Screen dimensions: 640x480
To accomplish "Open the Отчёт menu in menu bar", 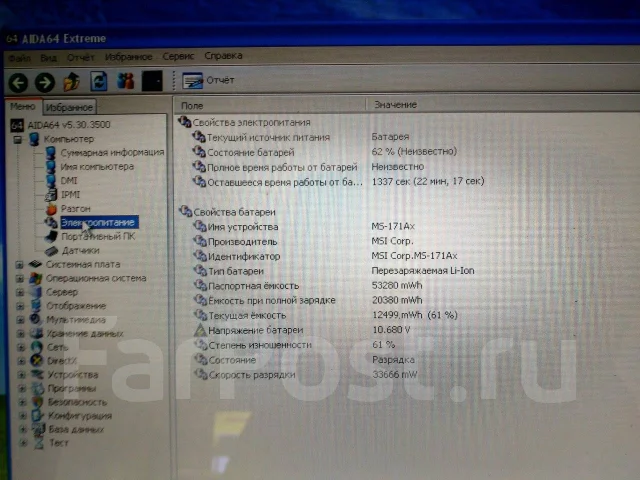I will pyautogui.click(x=80, y=58).
